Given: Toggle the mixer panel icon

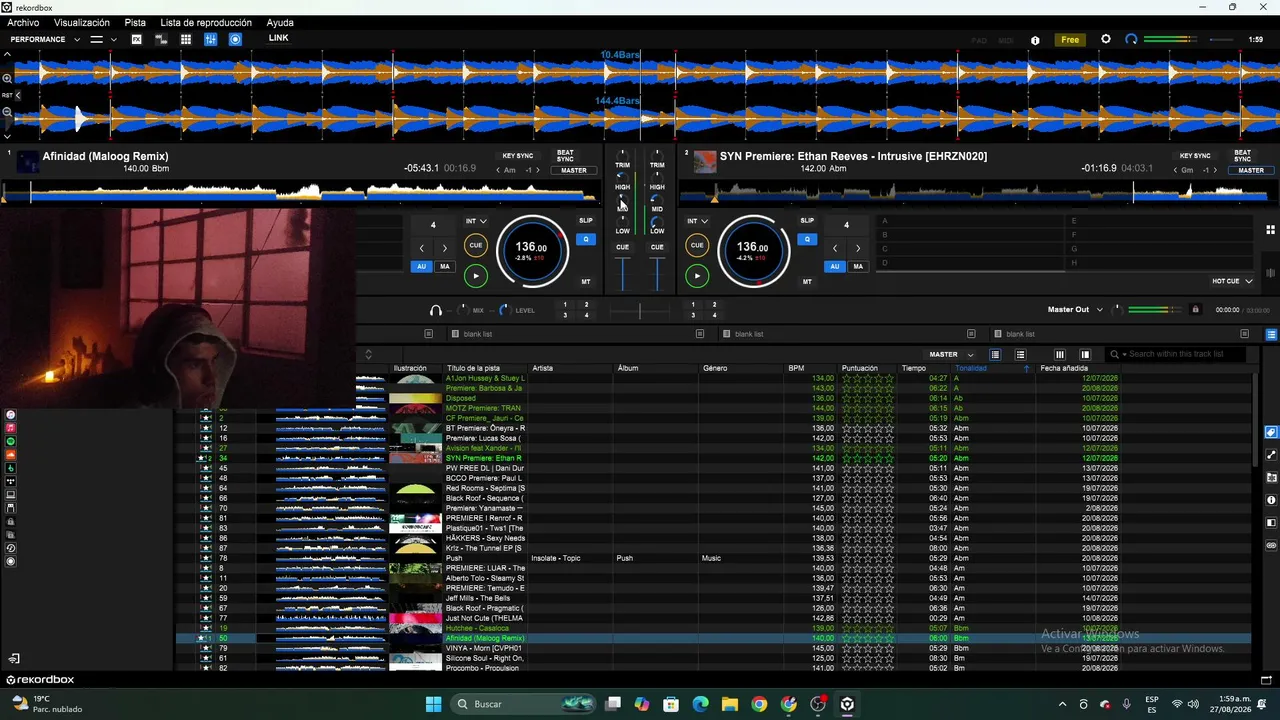Looking at the screenshot, I should (210, 39).
